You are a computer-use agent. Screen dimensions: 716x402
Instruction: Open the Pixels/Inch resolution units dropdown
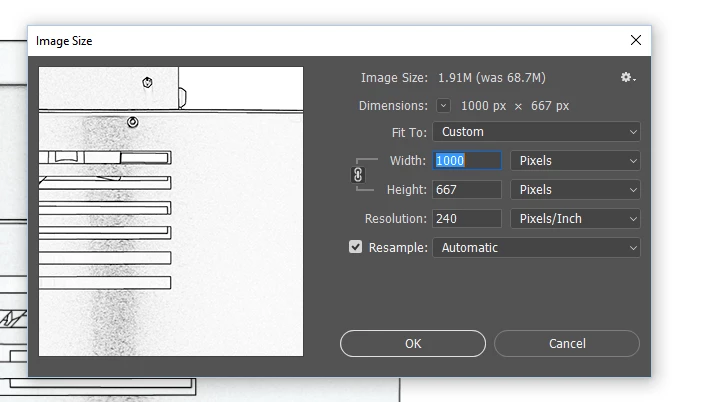(575, 219)
